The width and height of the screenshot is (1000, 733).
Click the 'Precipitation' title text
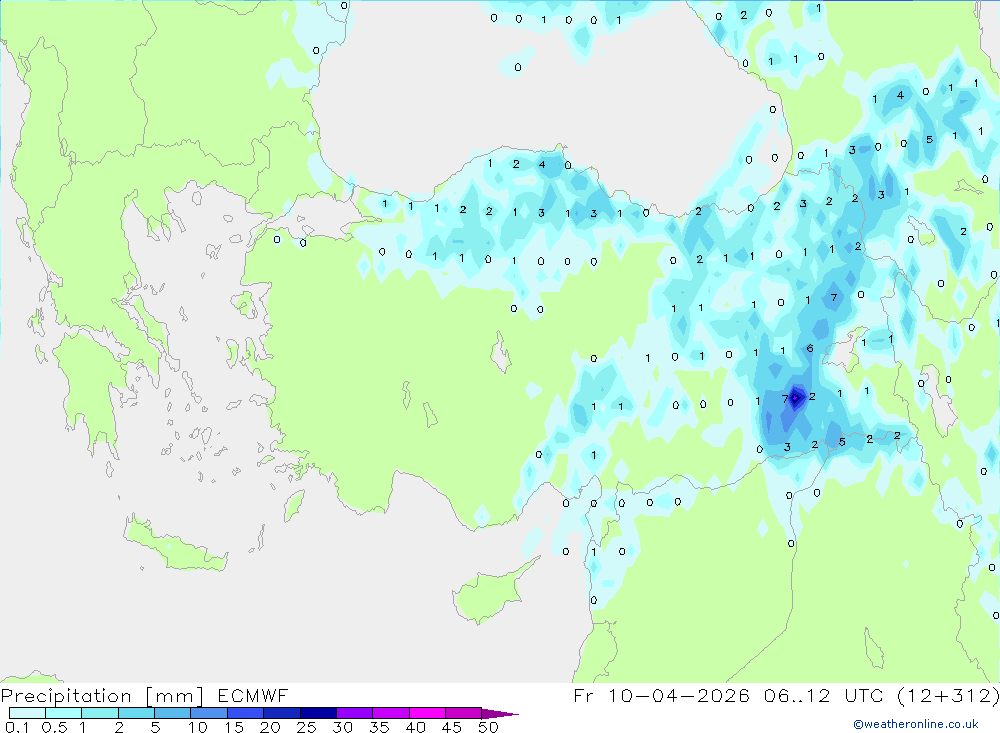(66, 696)
